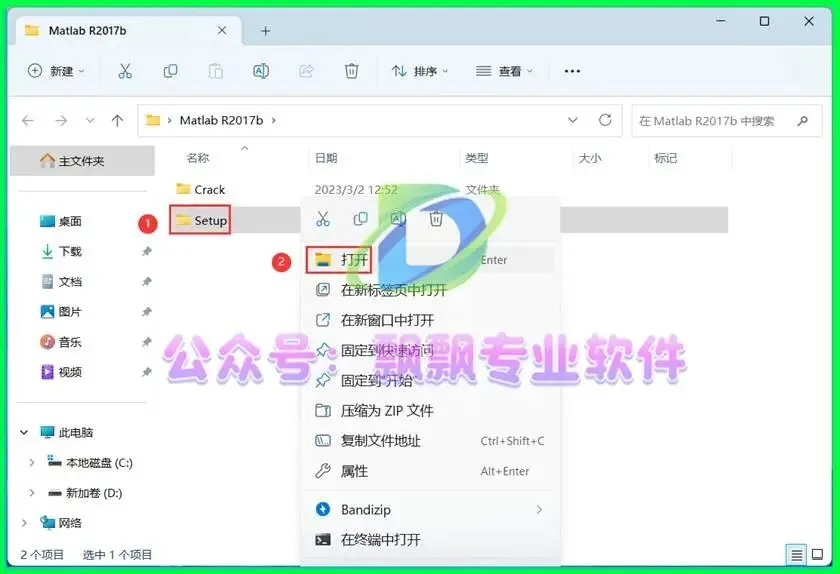Choose 属性 in the context menu
The height and width of the screenshot is (574, 840).
coord(430,471)
